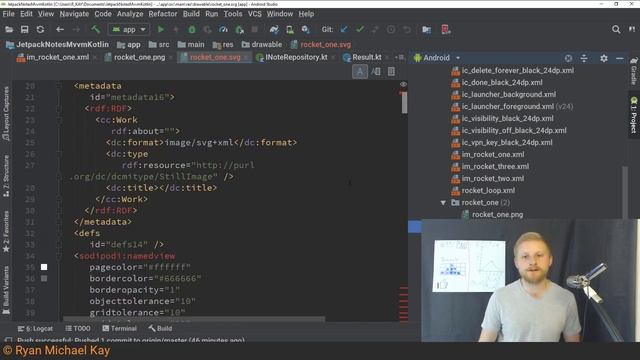Collapse the rocket_one (2) folder node
This screenshot has width=640, height=360.
point(443,202)
